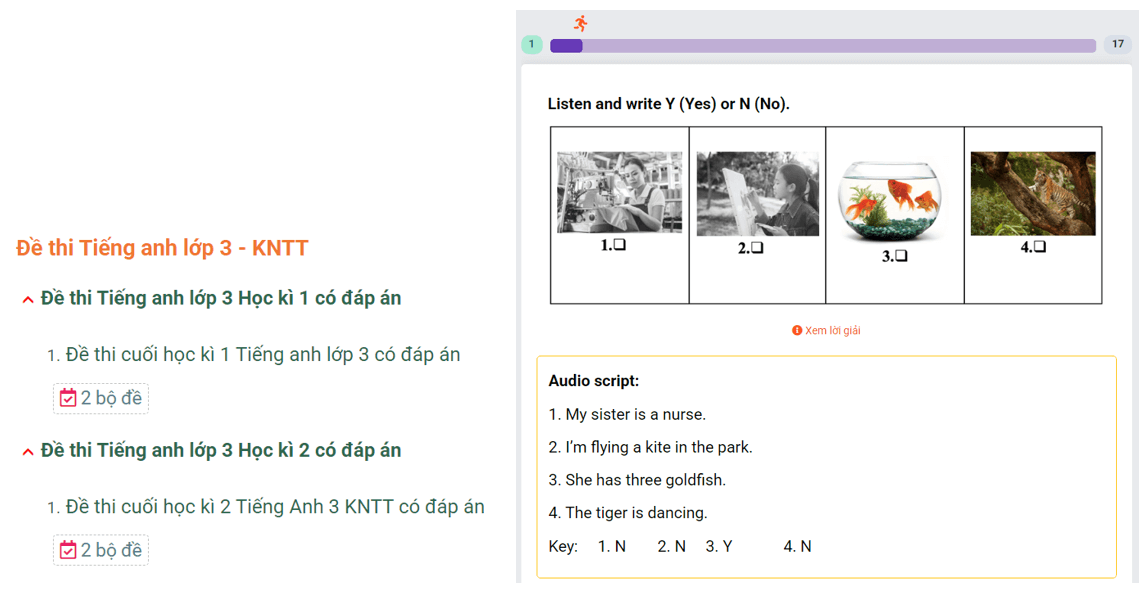Open Đề thi cuối học kì 1 Tiếng anh lớp 3
1145x590 pixels.
pos(263,355)
